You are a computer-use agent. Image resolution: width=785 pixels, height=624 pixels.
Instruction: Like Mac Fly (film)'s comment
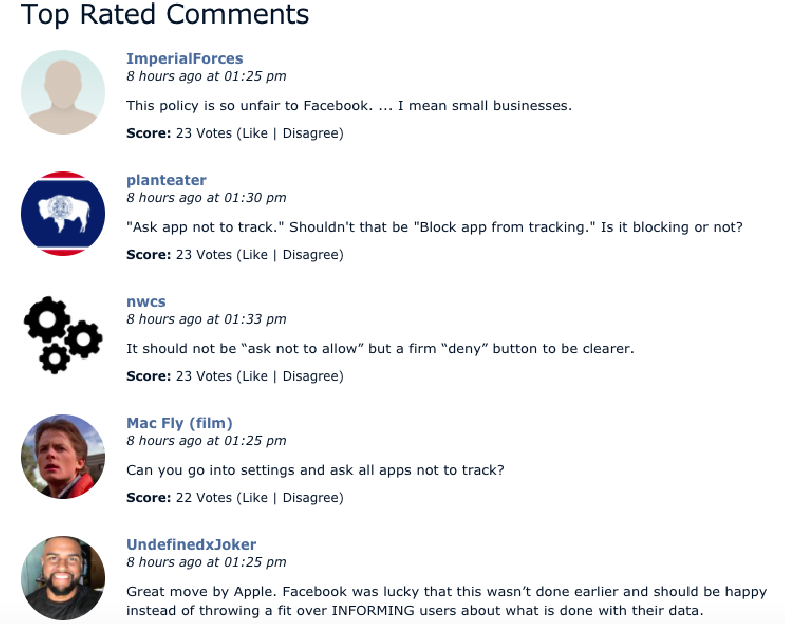pos(254,498)
